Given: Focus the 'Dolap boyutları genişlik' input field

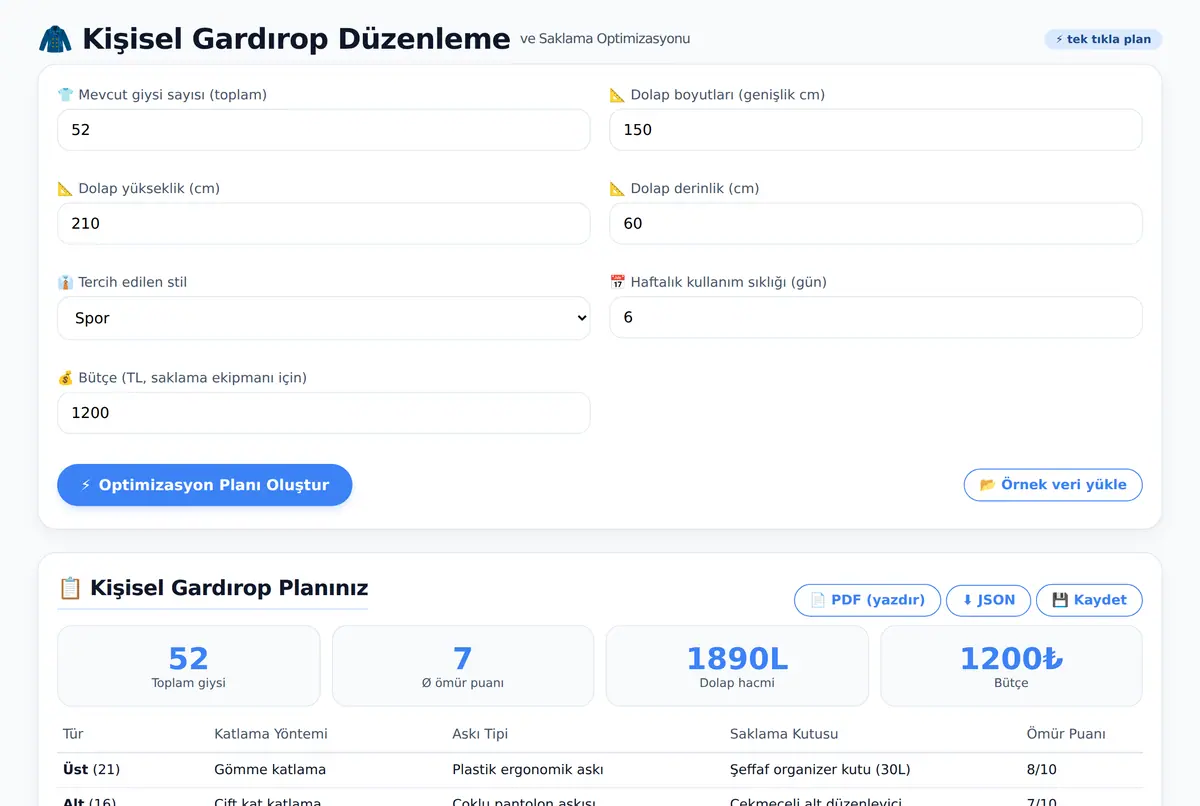Looking at the screenshot, I should [x=876, y=130].
